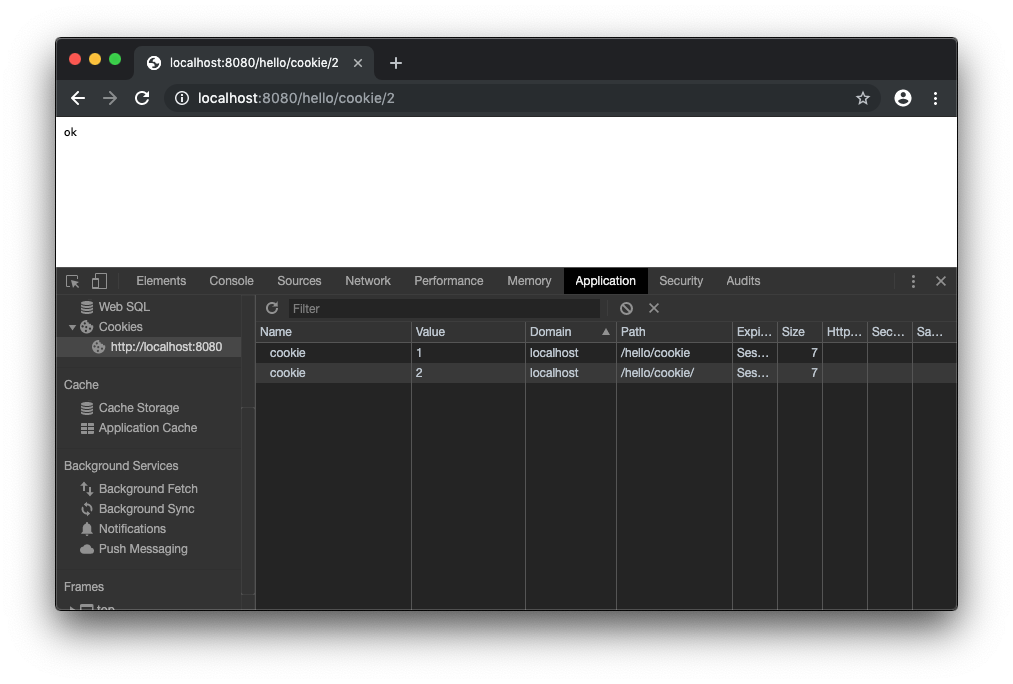Screen dimensions: 1013x684
Task: Activate the inspect element picker tool
Action: coord(72,281)
